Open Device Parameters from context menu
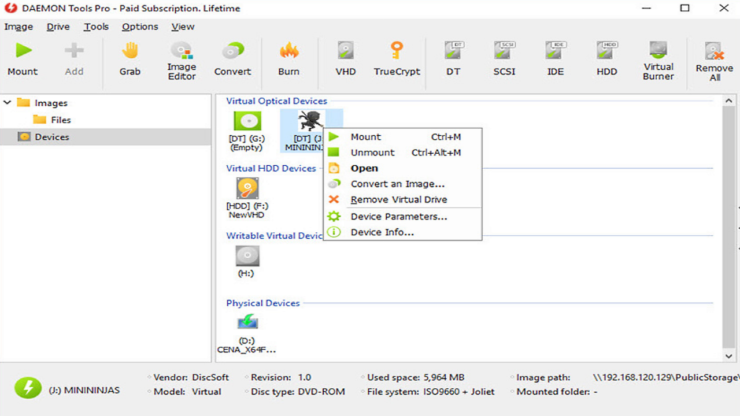 pos(403,216)
